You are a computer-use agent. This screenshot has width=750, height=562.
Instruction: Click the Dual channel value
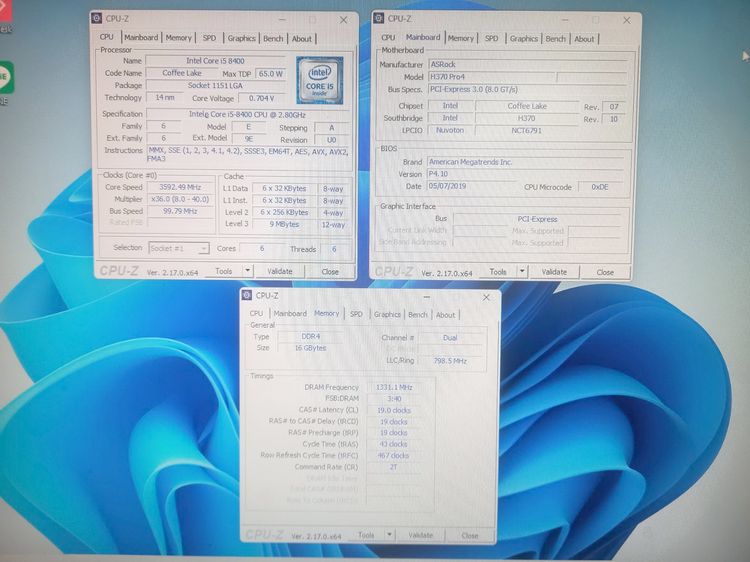[x=450, y=338]
